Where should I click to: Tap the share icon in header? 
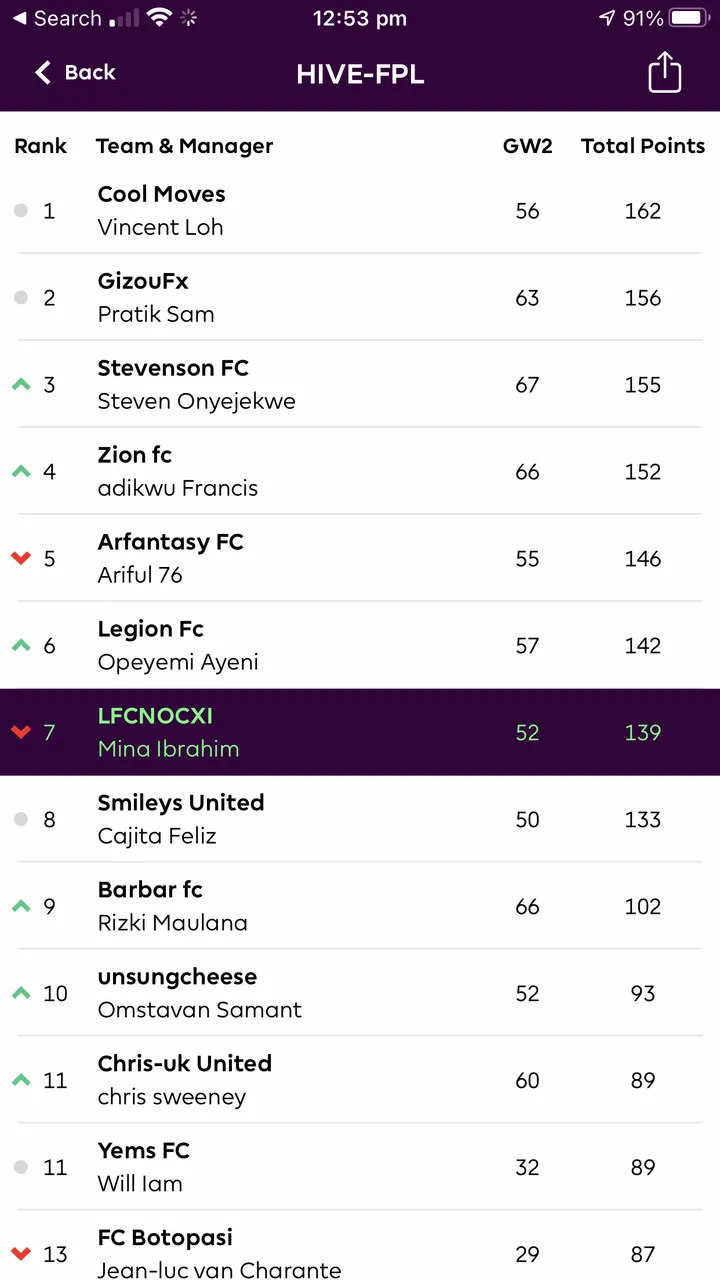pyautogui.click(x=665, y=73)
